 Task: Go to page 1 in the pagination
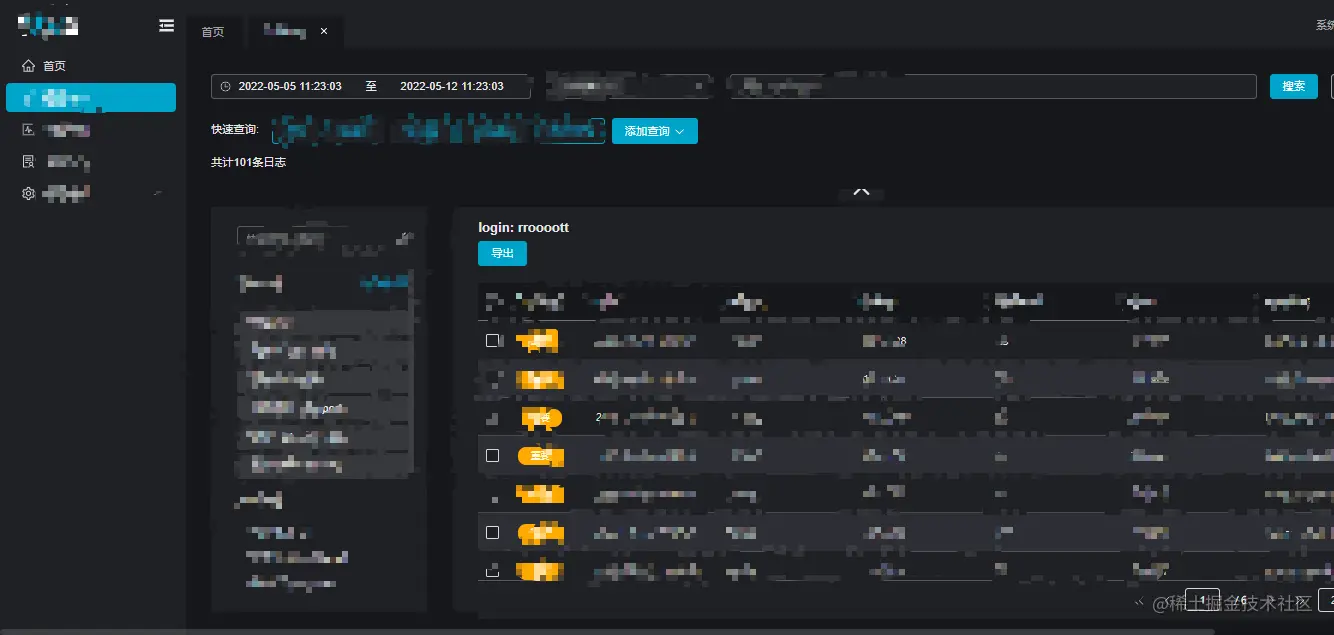tap(1202, 601)
